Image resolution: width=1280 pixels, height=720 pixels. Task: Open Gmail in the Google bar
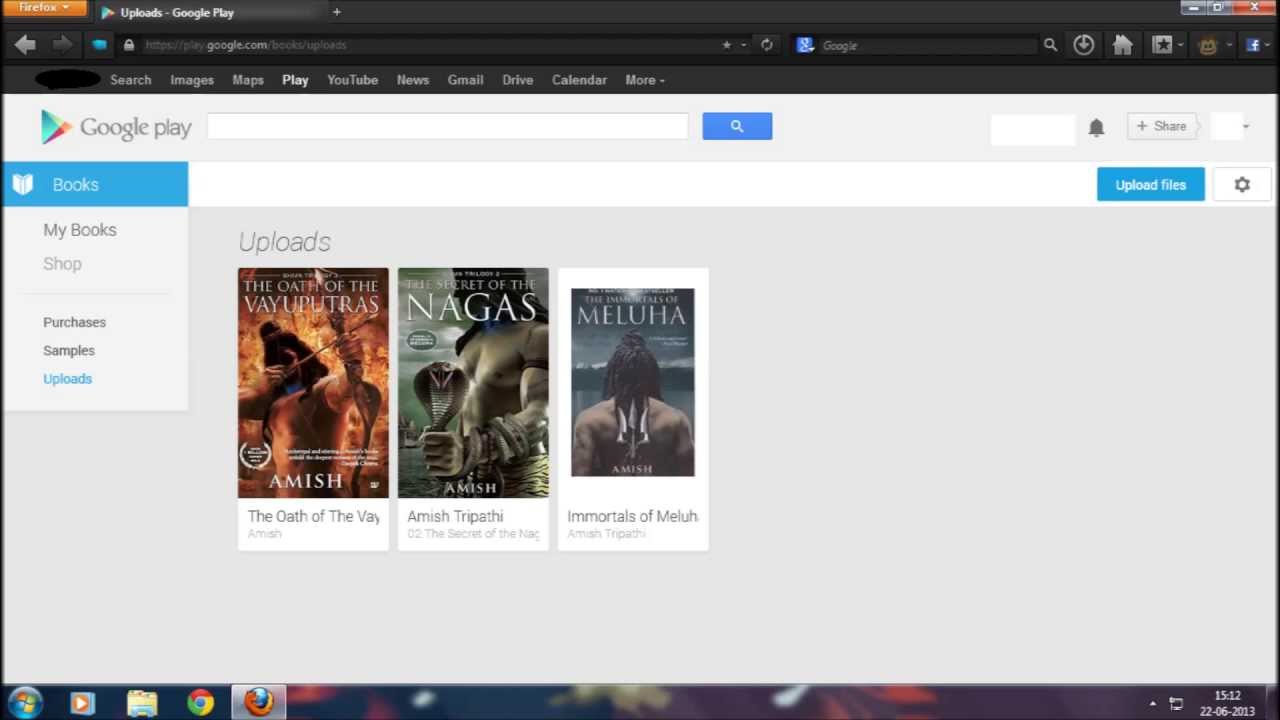(465, 80)
